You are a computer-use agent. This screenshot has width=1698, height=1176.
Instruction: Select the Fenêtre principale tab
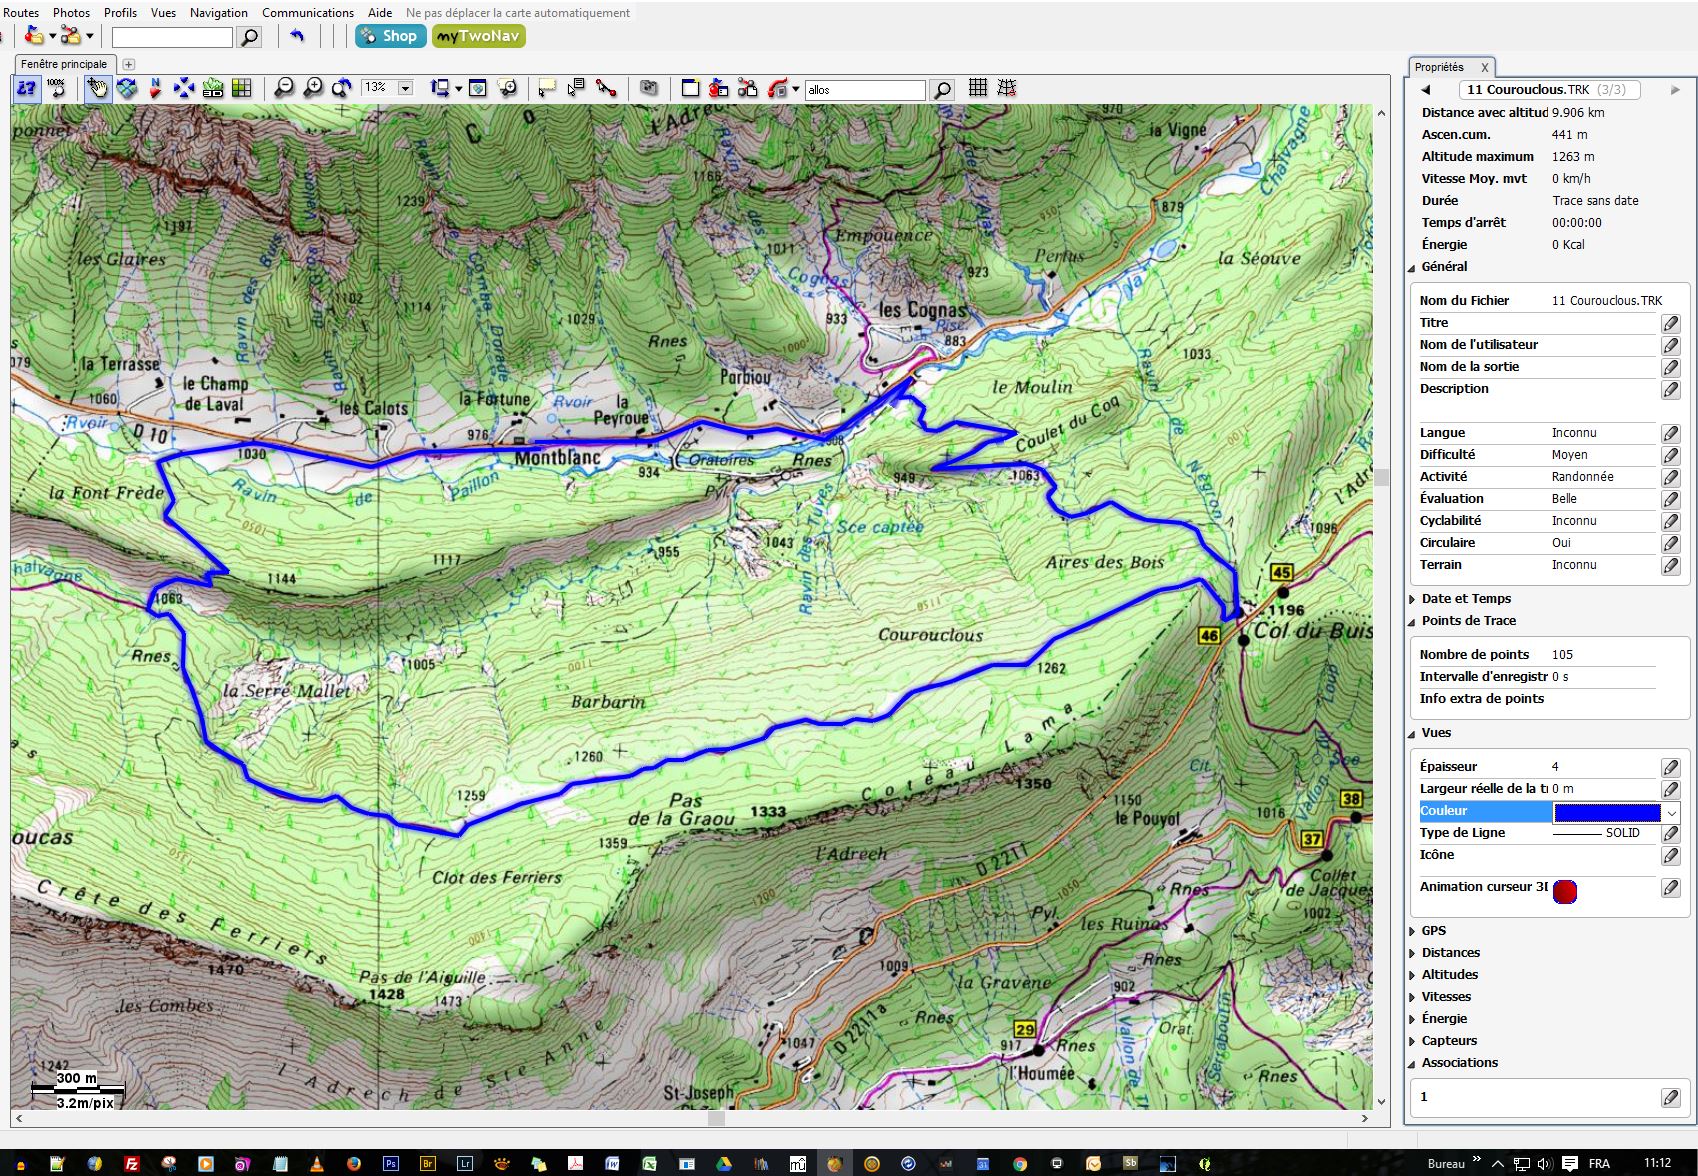coord(64,64)
